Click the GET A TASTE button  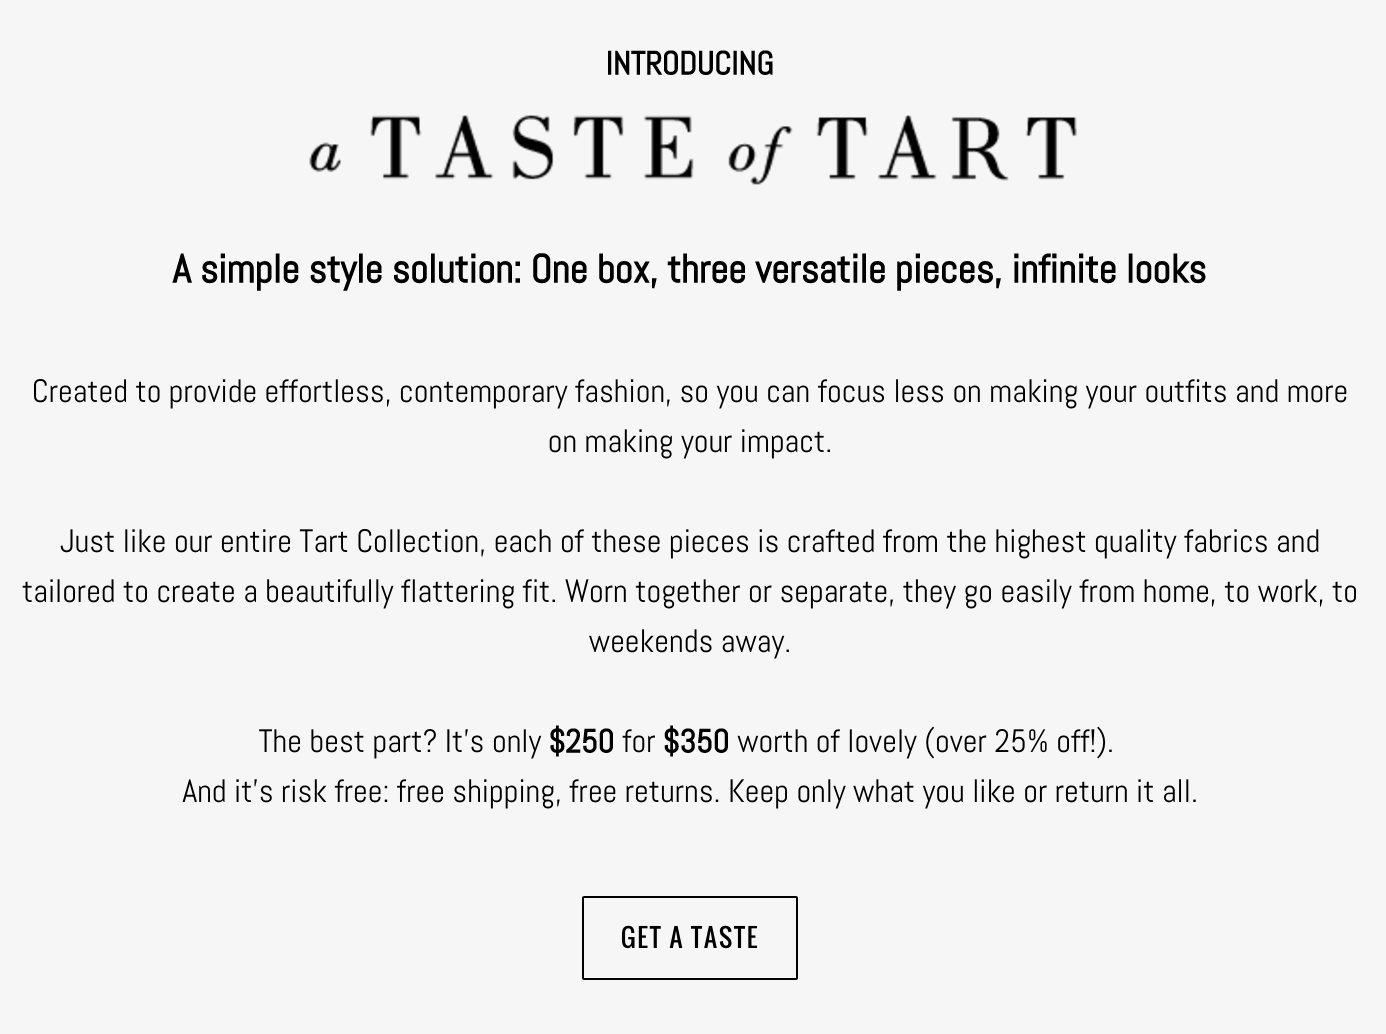tap(690, 938)
